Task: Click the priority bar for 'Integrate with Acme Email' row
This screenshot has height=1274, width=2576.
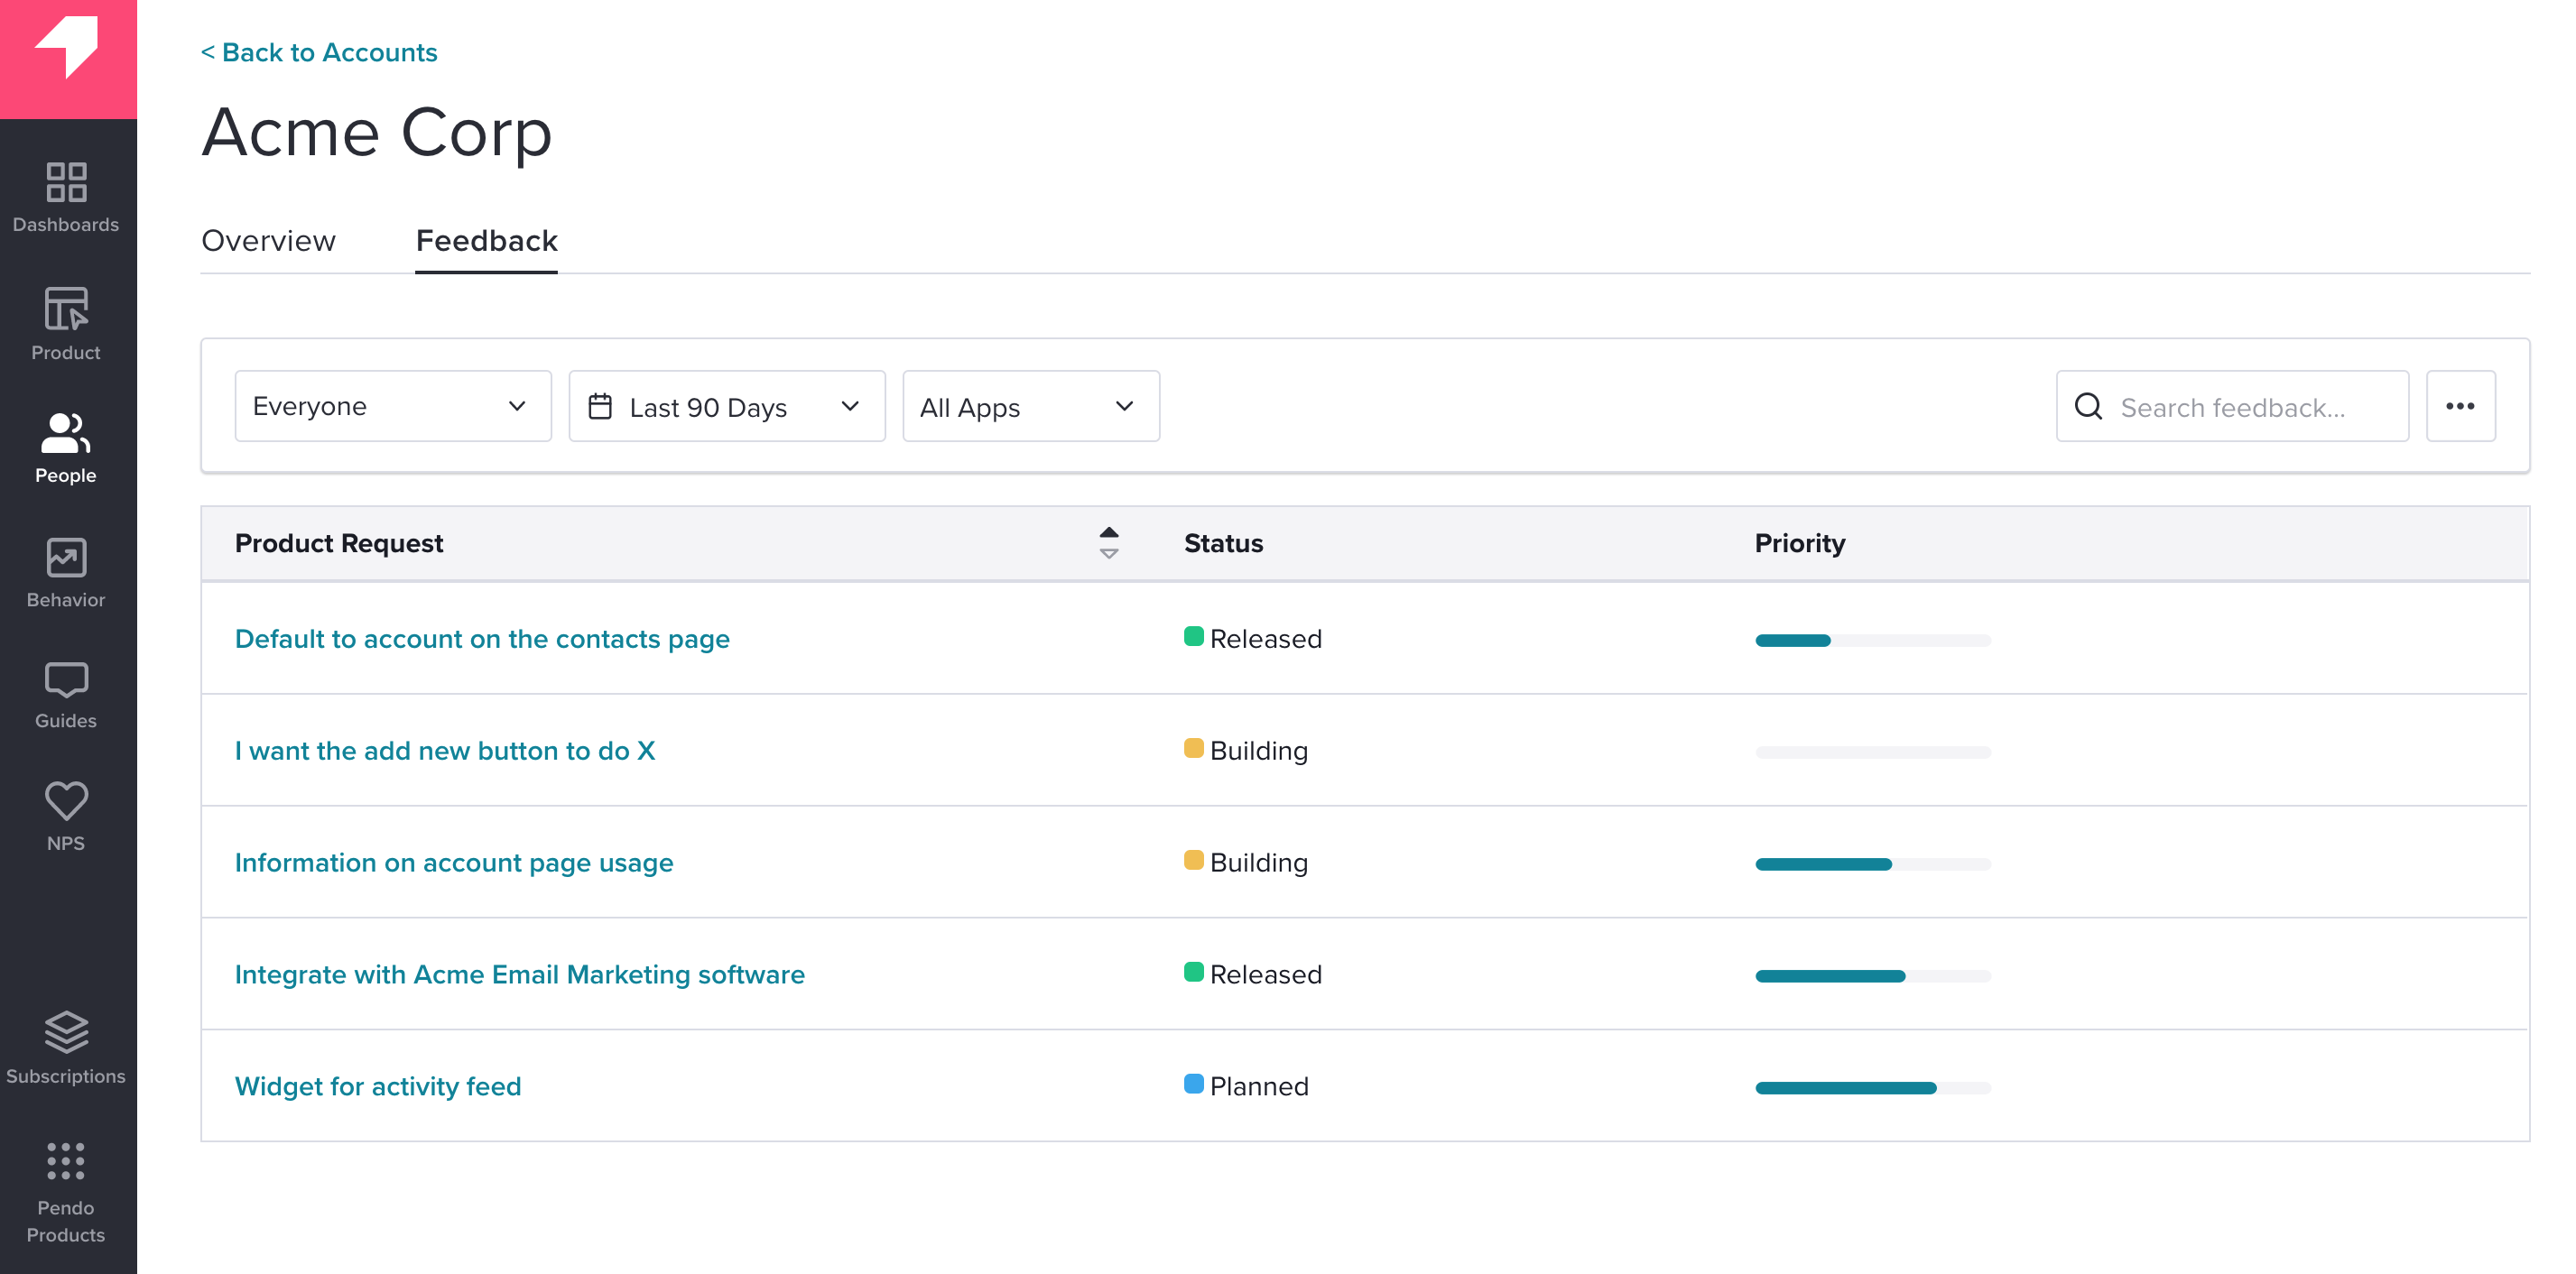Action: tap(1873, 977)
